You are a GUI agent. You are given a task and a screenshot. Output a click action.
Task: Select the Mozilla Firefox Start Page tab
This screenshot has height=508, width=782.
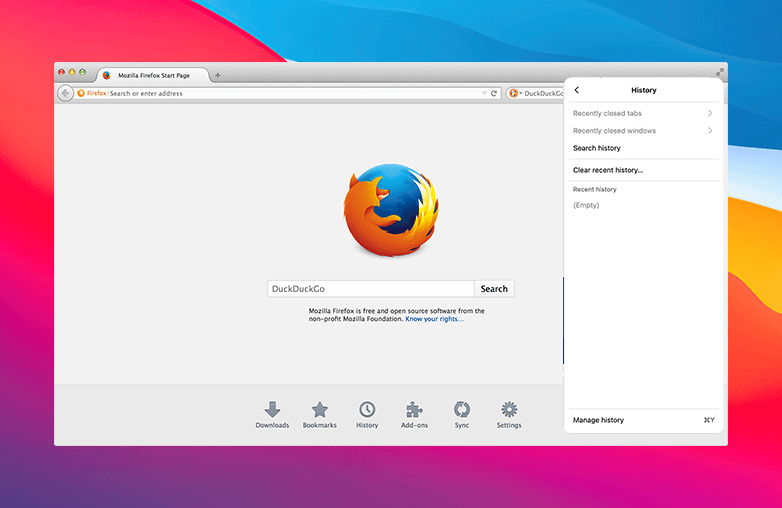(154, 75)
